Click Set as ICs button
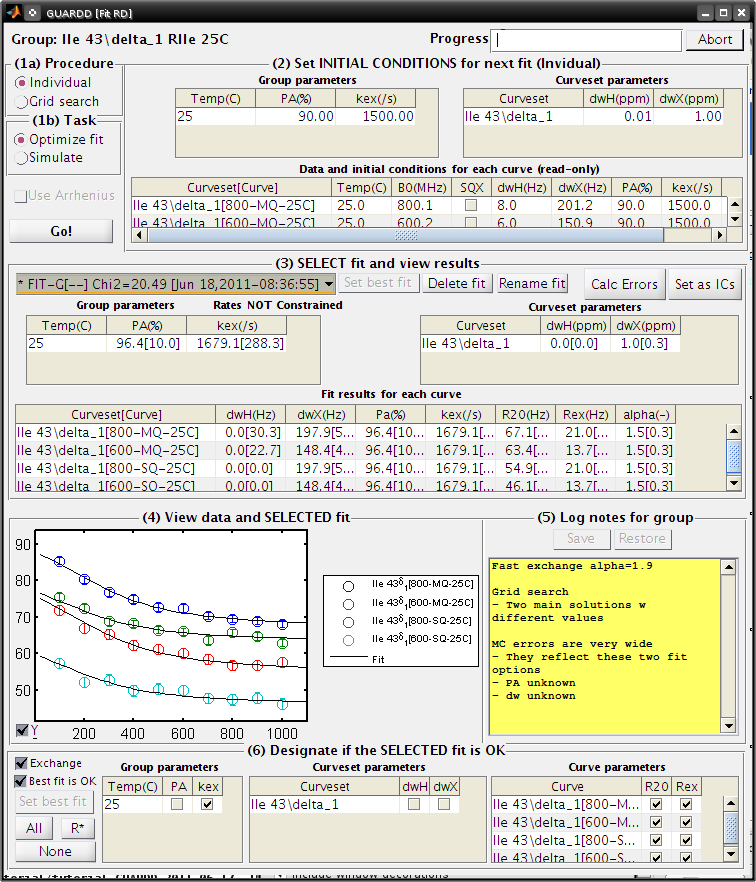756x882 pixels. coord(705,284)
